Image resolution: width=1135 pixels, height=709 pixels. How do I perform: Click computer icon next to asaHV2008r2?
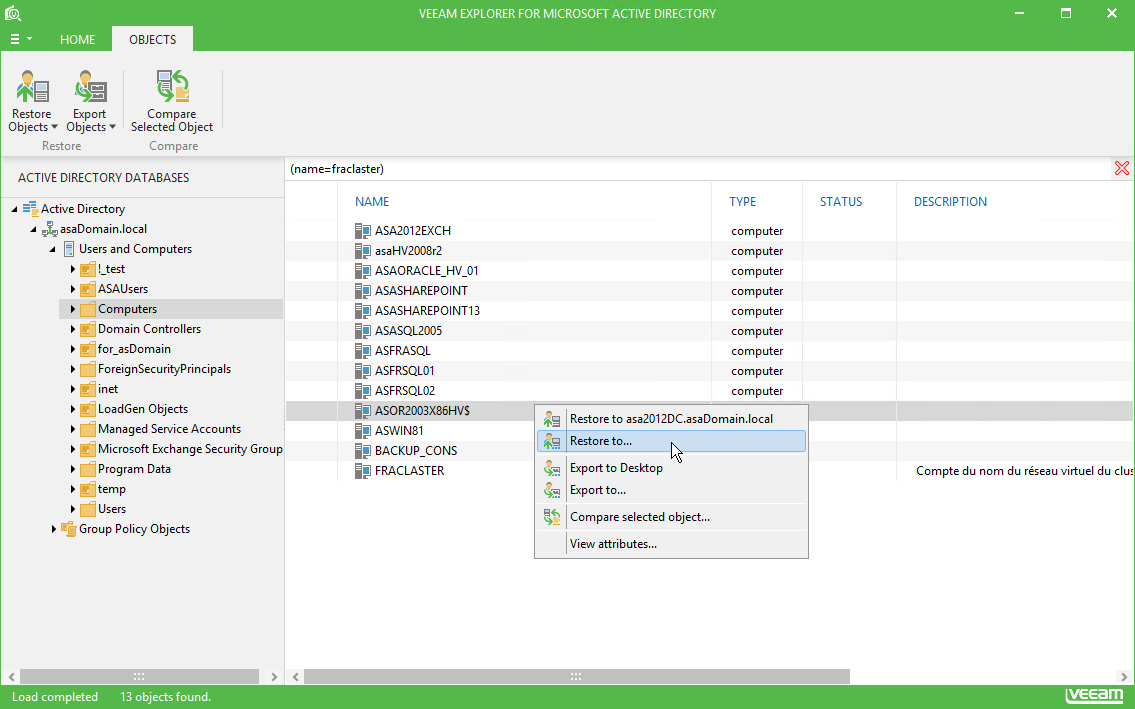tap(363, 251)
